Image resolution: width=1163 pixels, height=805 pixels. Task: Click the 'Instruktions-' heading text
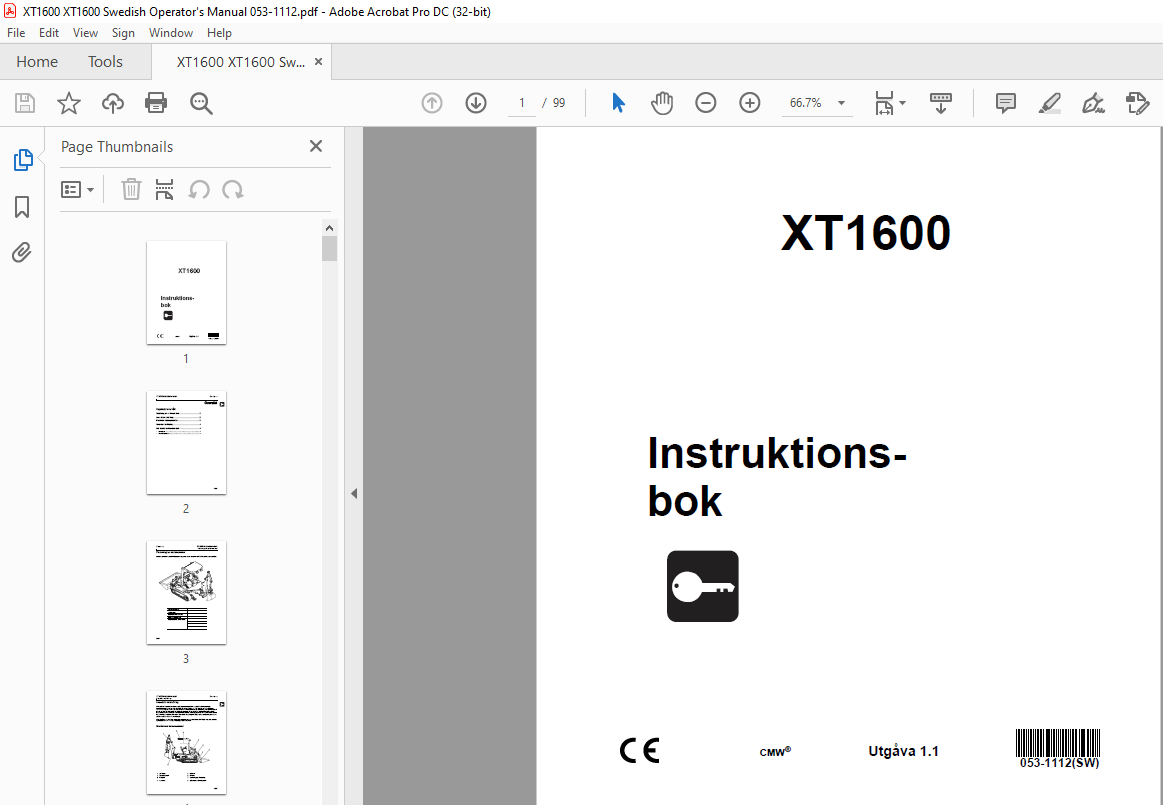(x=777, y=453)
